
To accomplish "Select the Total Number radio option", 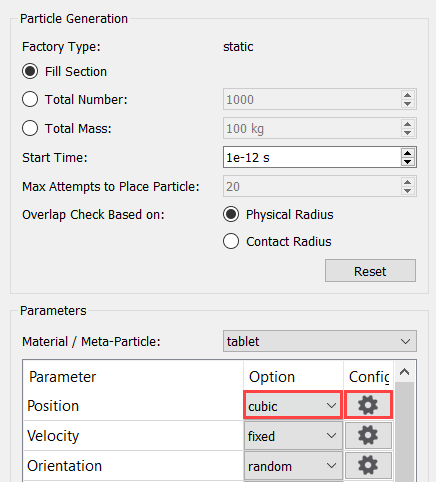I will pyautogui.click(x=30, y=99).
